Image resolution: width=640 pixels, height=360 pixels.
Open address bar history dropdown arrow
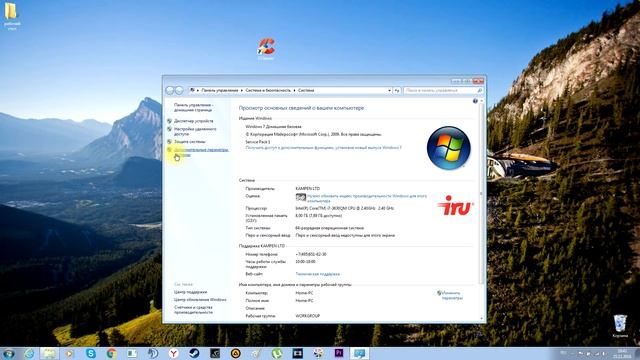pos(389,90)
